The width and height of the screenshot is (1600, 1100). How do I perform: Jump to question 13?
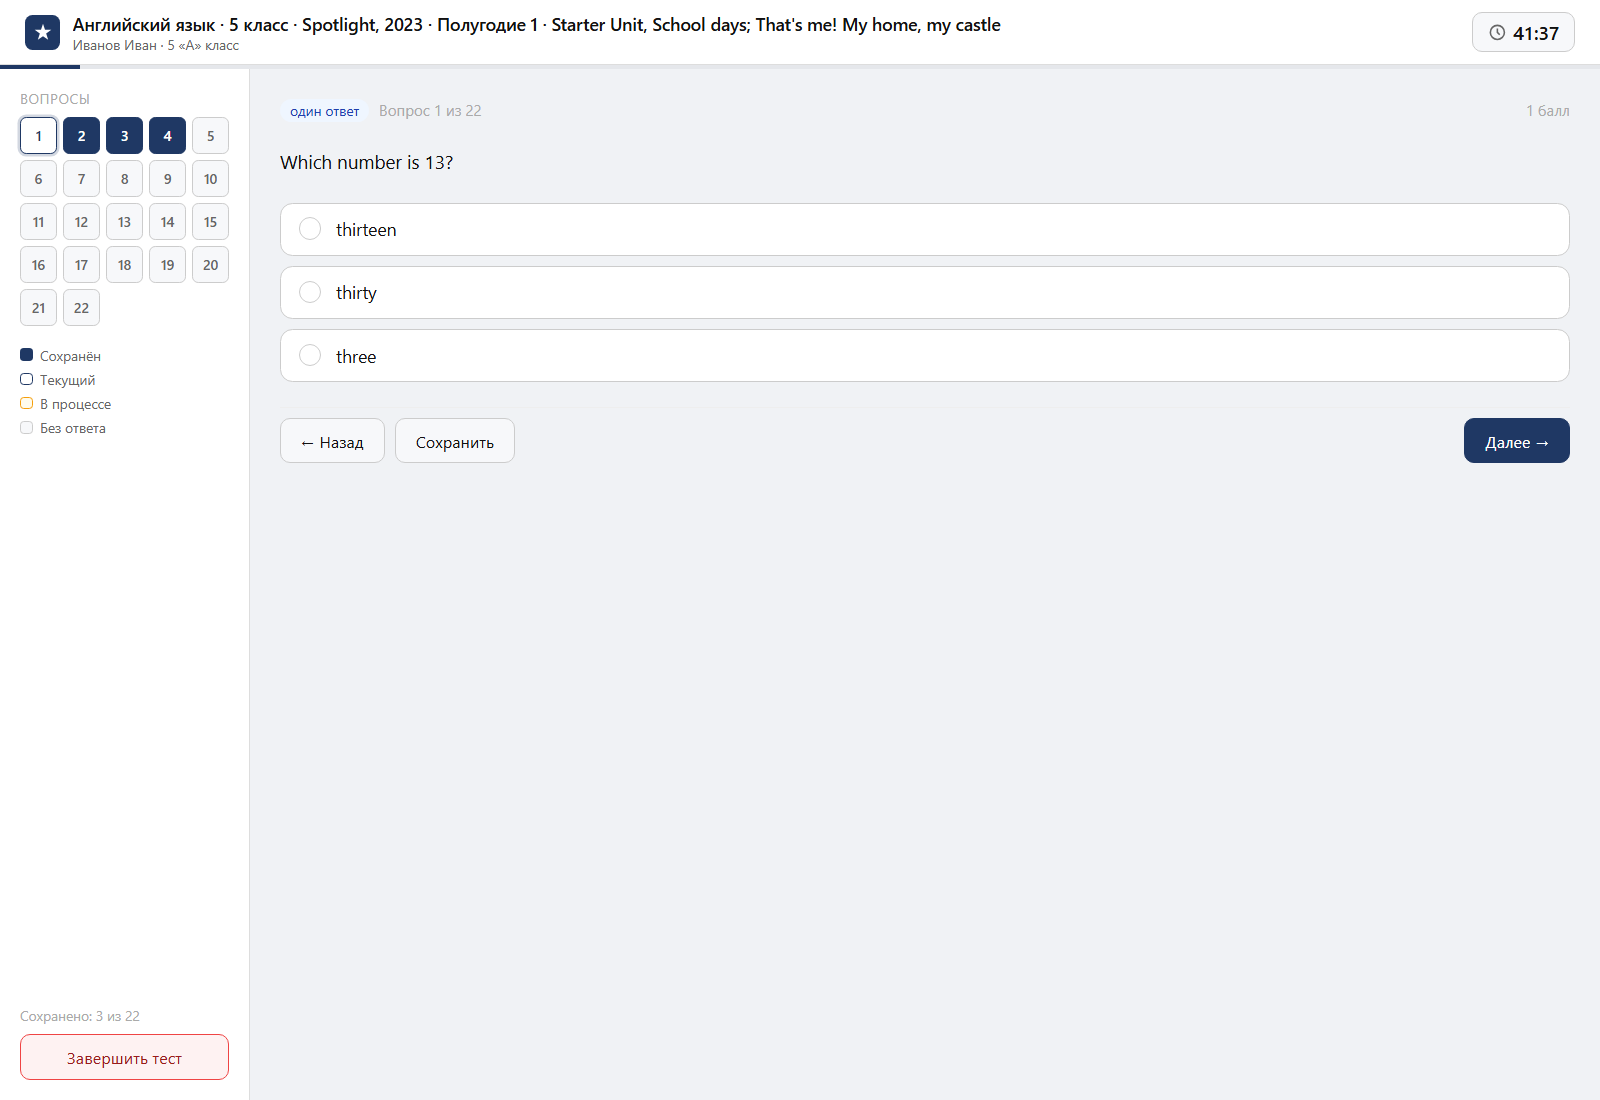(x=124, y=222)
